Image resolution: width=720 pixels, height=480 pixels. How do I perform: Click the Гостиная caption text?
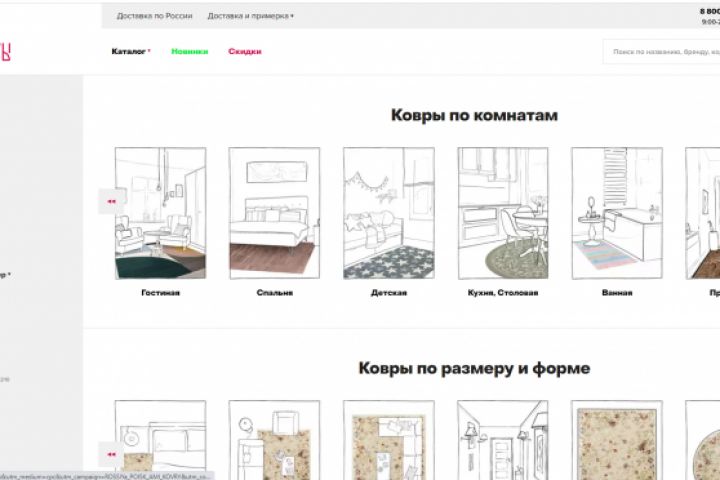(160, 293)
